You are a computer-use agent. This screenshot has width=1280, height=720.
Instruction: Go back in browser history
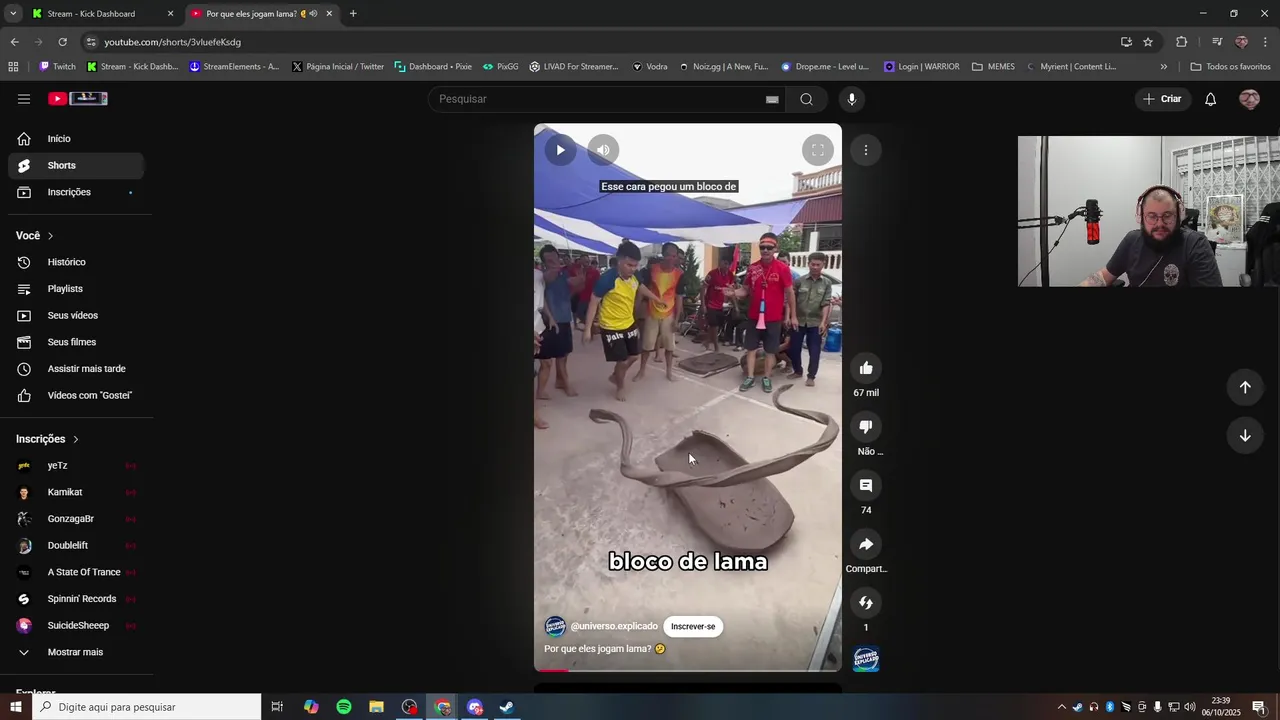14,42
